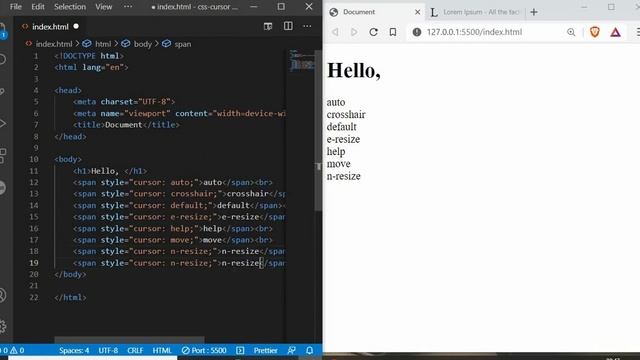Stop Live Server at Port : 5500
This screenshot has height=360, width=640.
(x=204, y=350)
